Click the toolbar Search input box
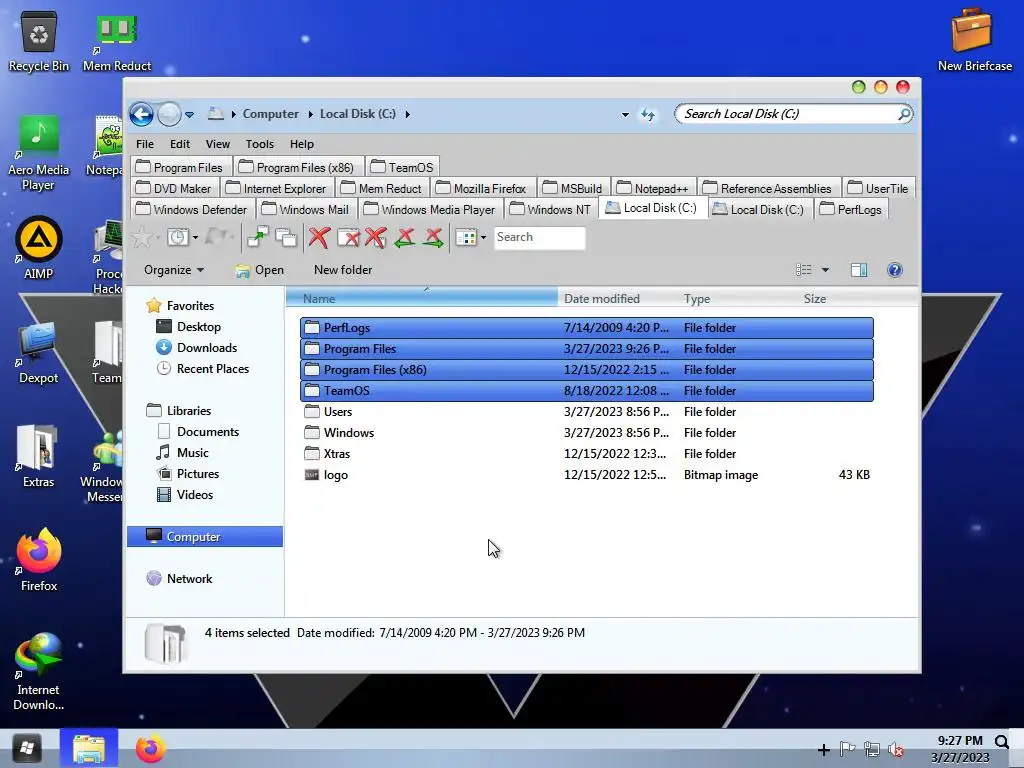Viewport: 1024px width, 768px height. [539, 238]
